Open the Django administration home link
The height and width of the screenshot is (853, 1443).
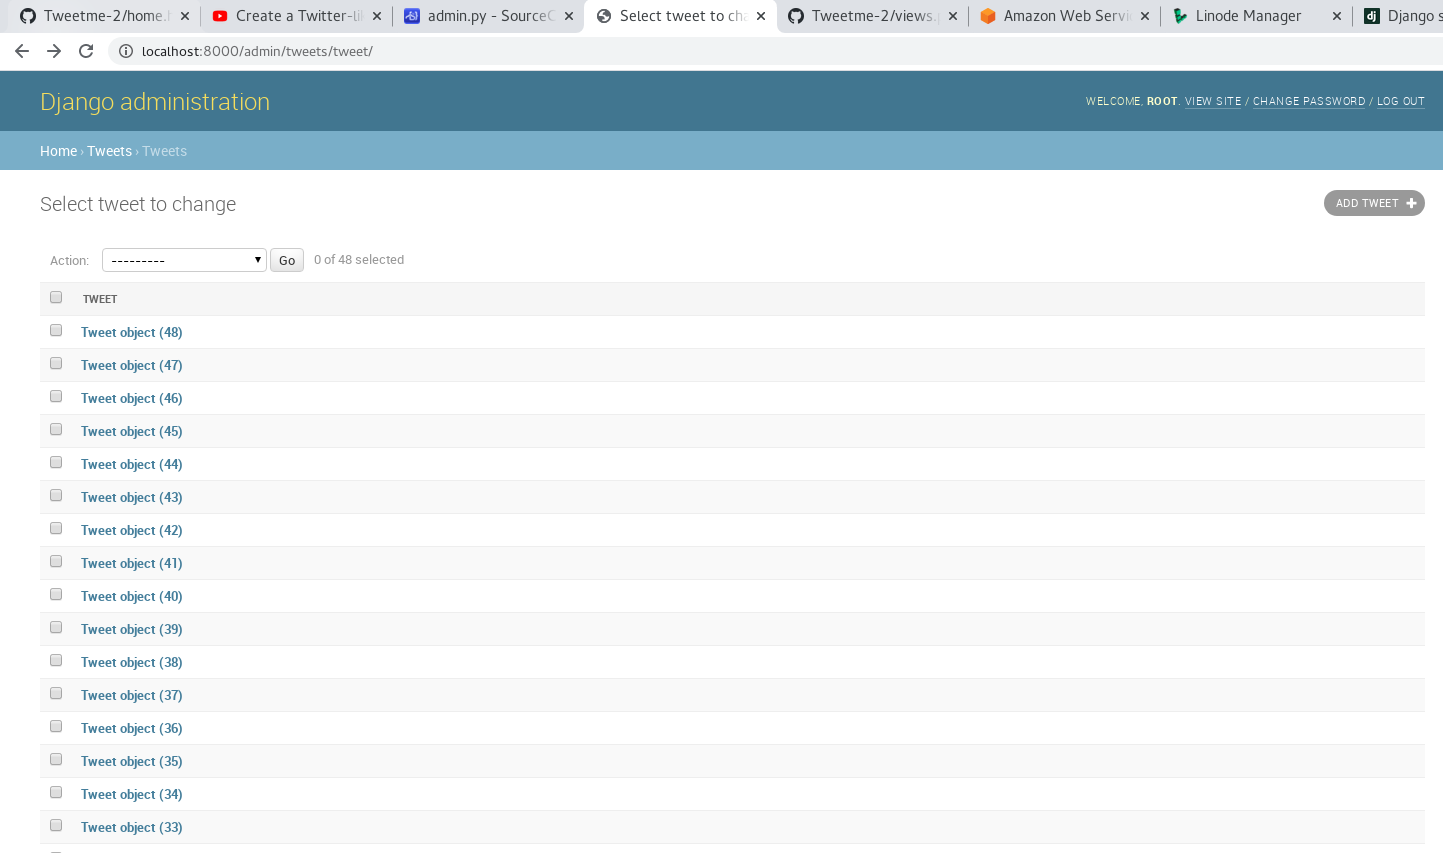tap(155, 102)
